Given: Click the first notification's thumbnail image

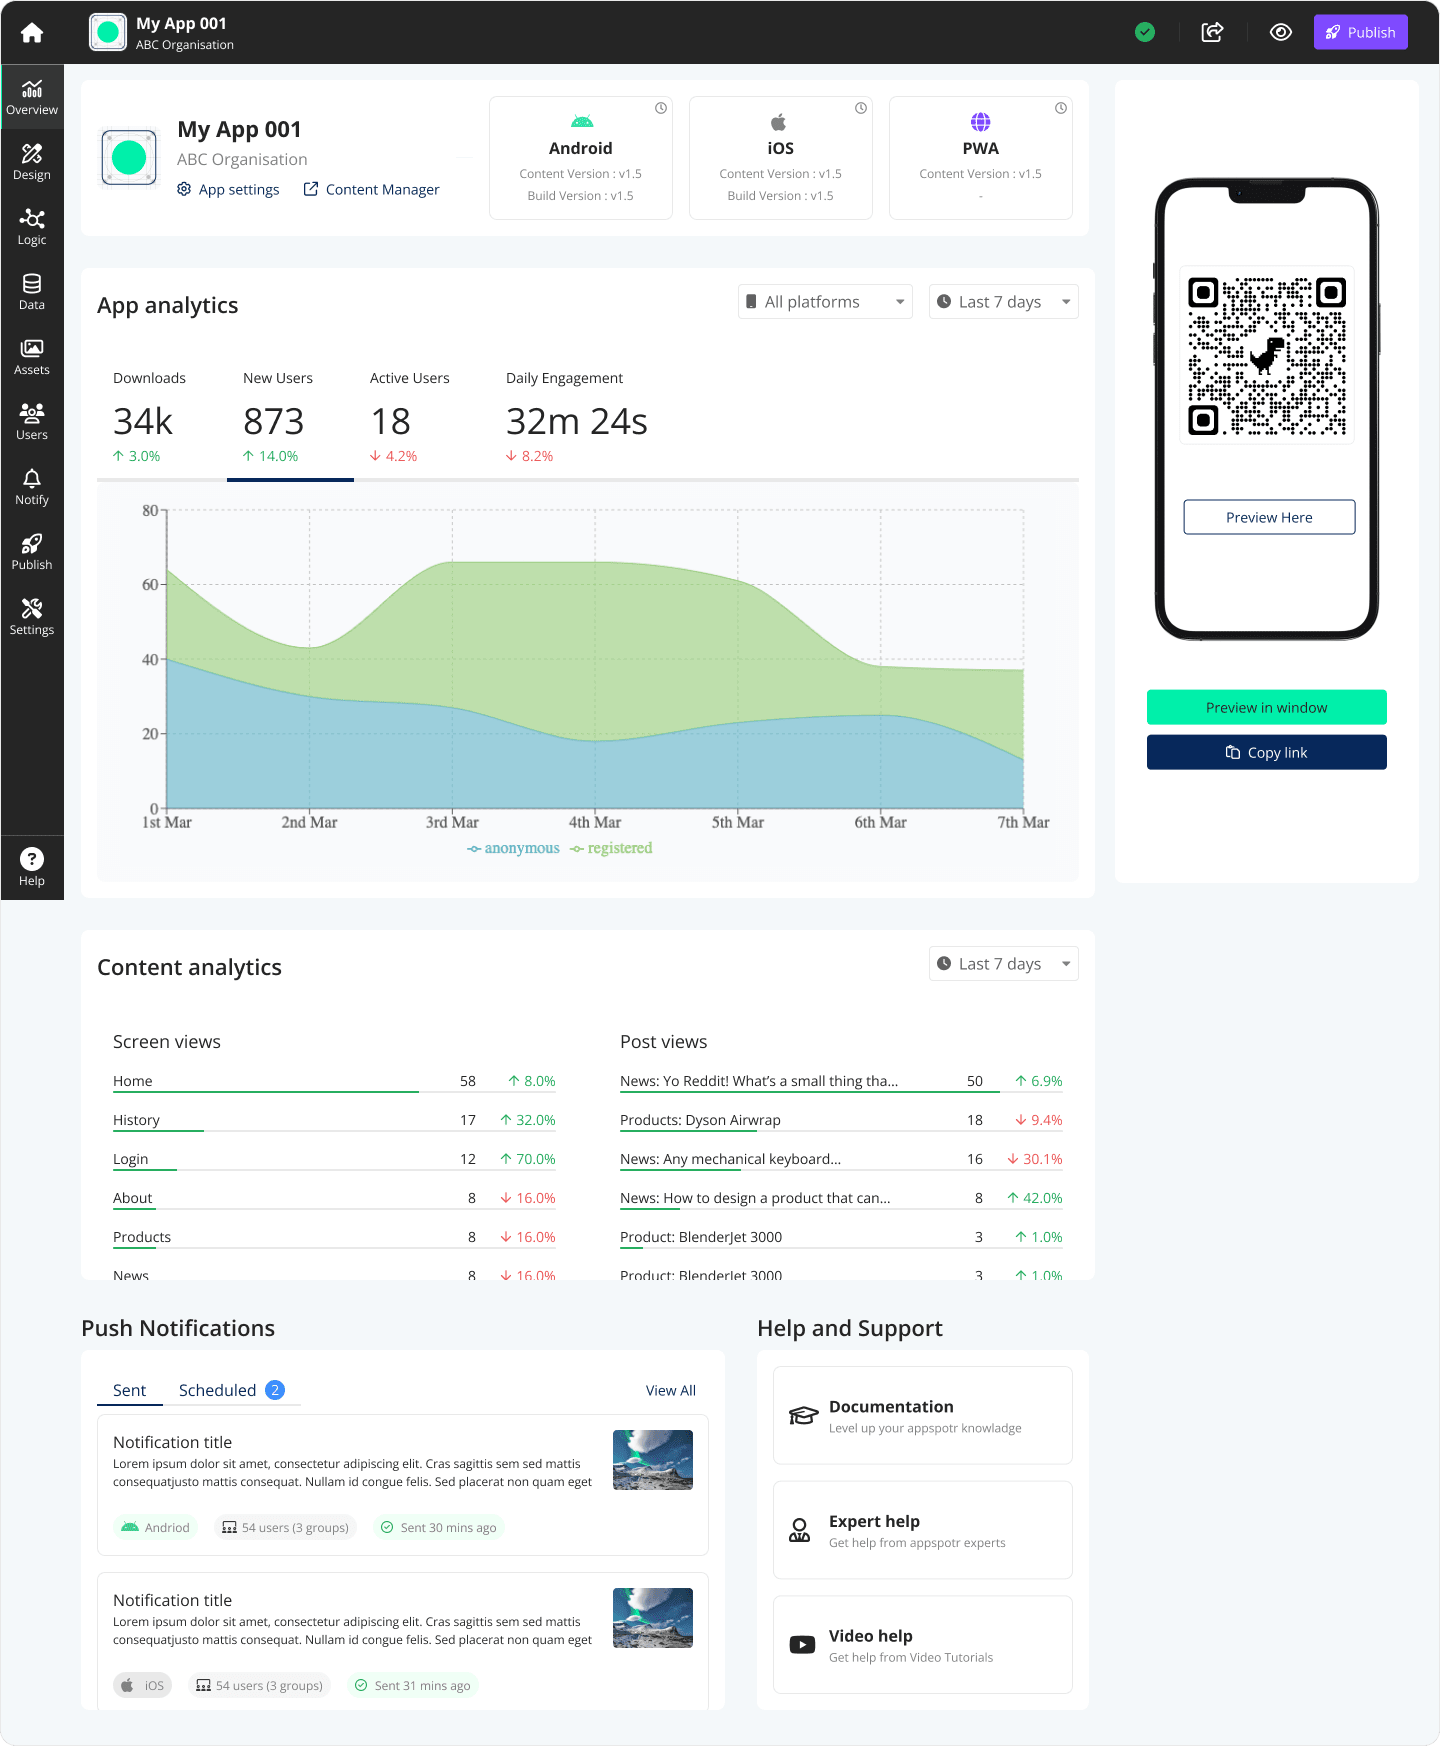Looking at the screenshot, I should point(653,1460).
